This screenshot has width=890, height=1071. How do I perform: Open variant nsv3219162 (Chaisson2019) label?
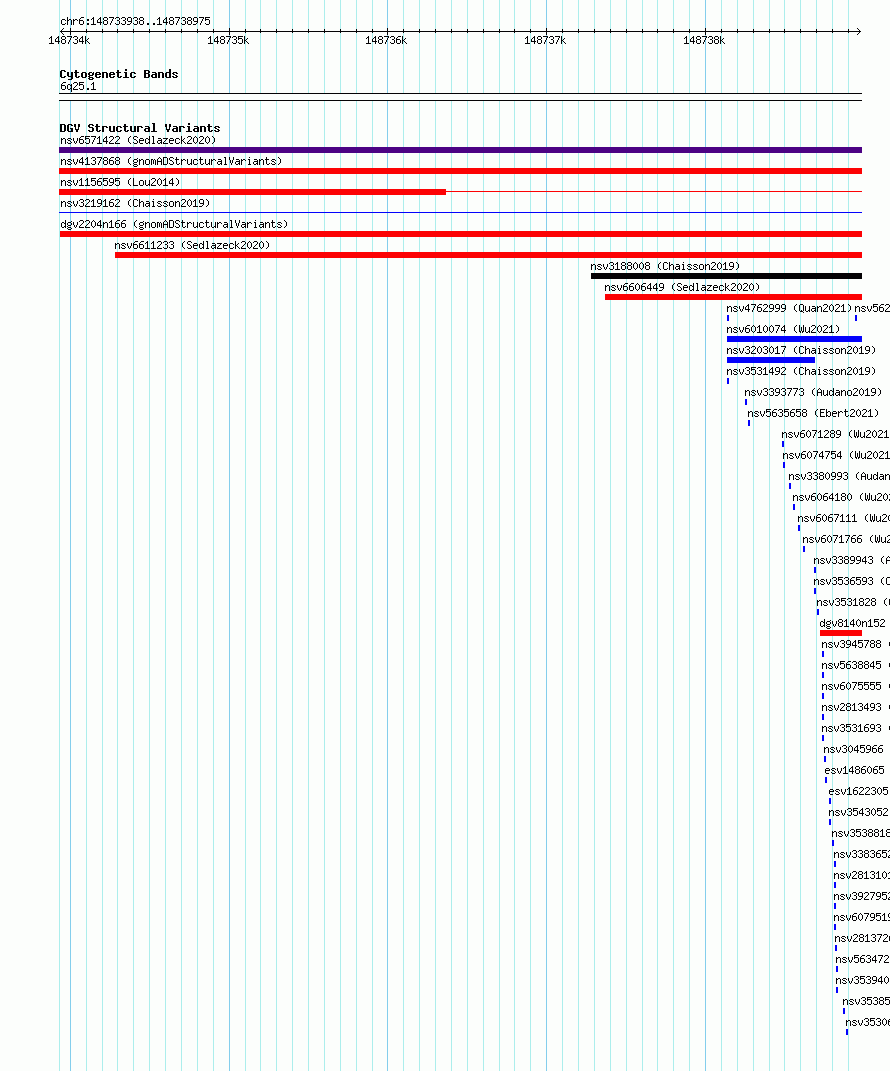(135, 204)
